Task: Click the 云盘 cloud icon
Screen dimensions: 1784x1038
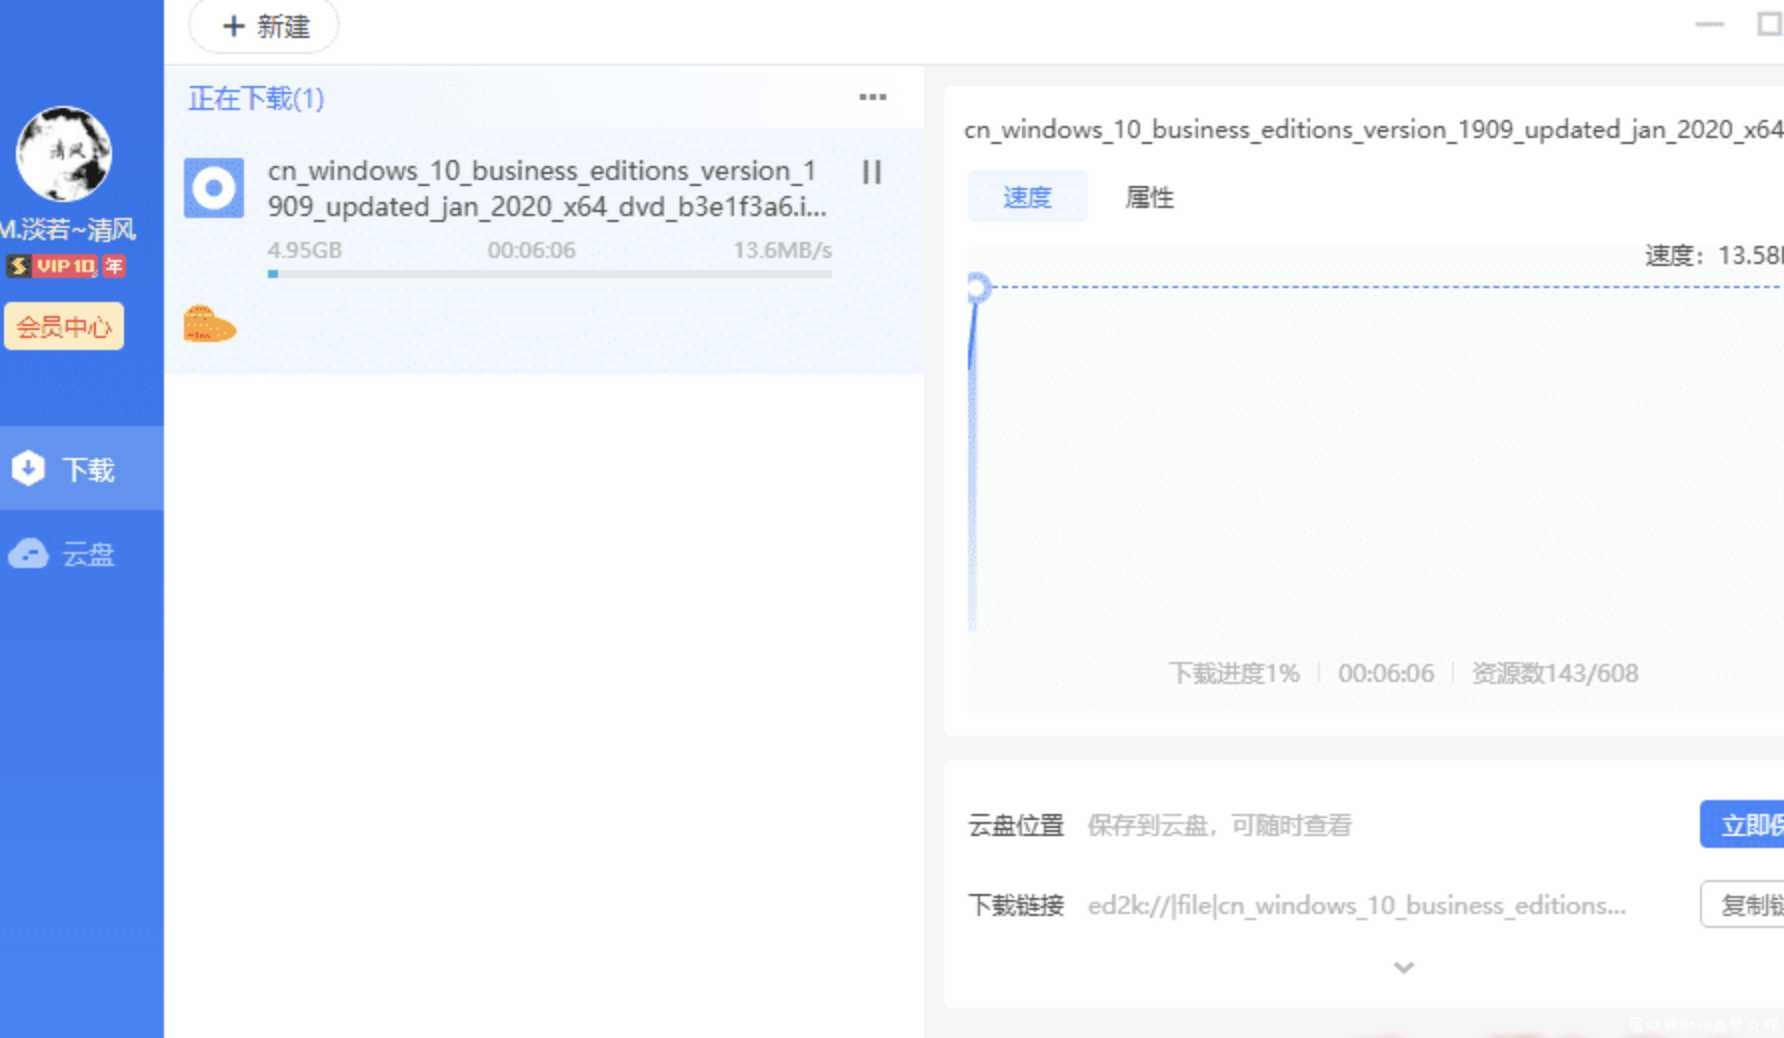Action: point(28,553)
